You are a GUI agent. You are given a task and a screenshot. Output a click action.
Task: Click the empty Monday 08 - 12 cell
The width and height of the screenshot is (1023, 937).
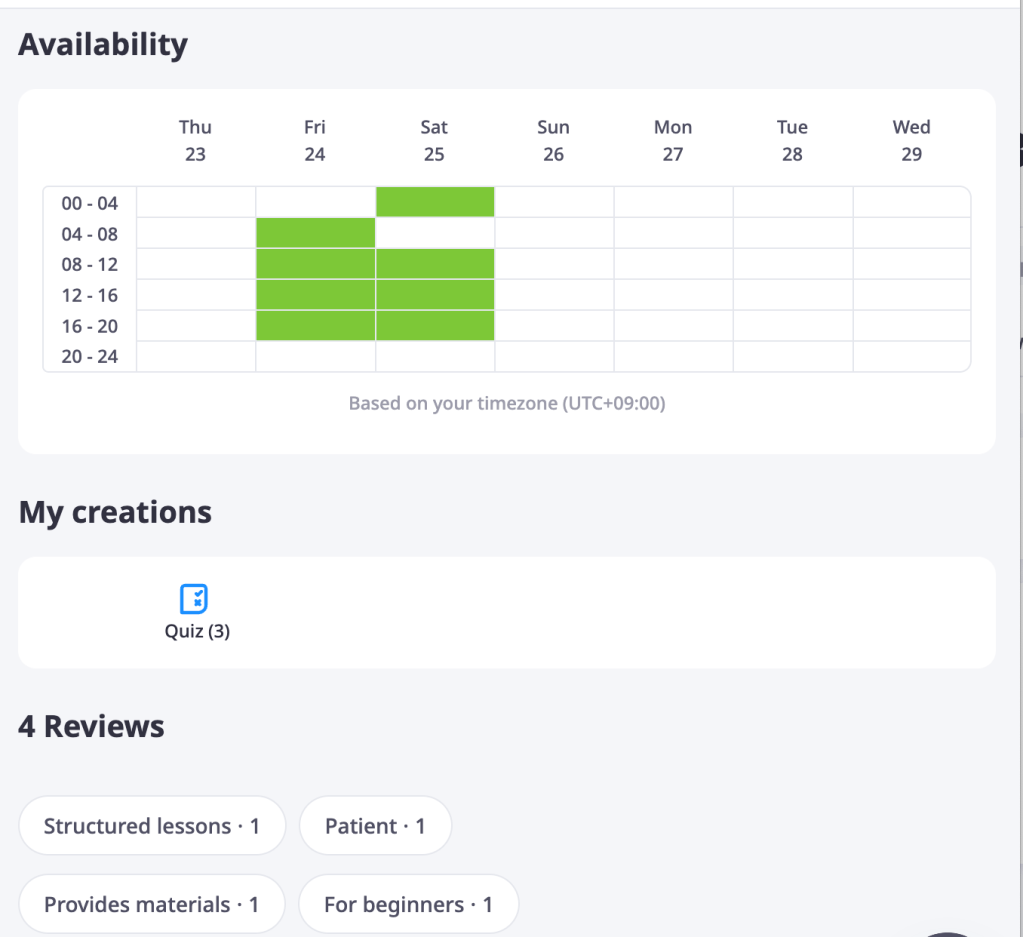click(673, 264)
